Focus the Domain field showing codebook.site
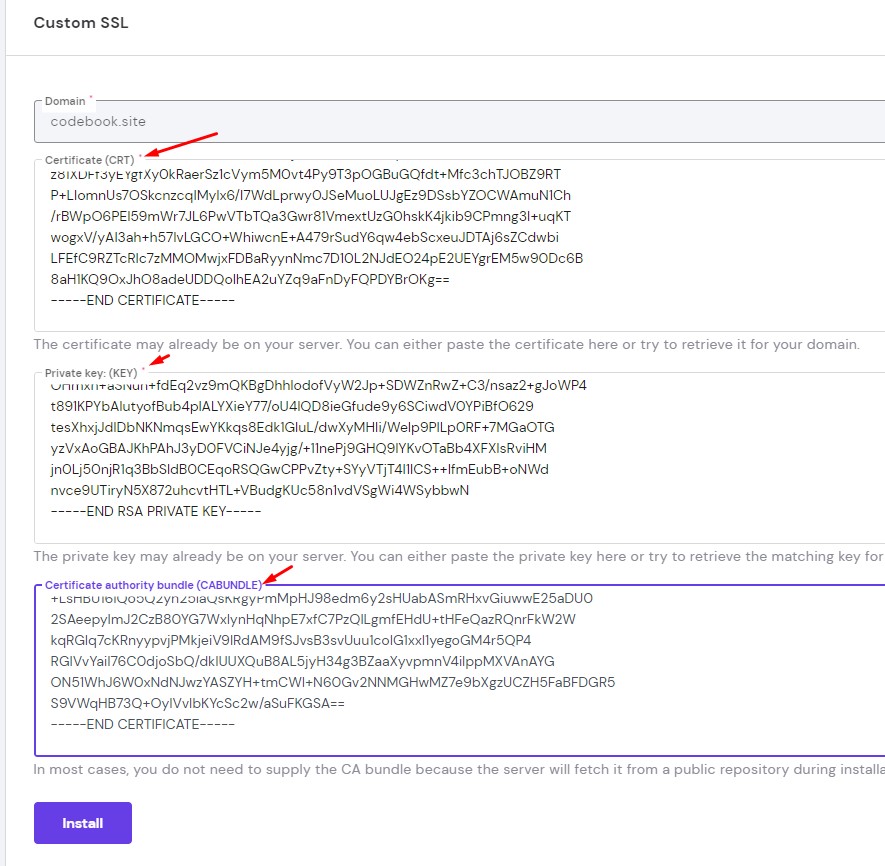Screen dimensions: 885x866 click(x=459, y=121)
